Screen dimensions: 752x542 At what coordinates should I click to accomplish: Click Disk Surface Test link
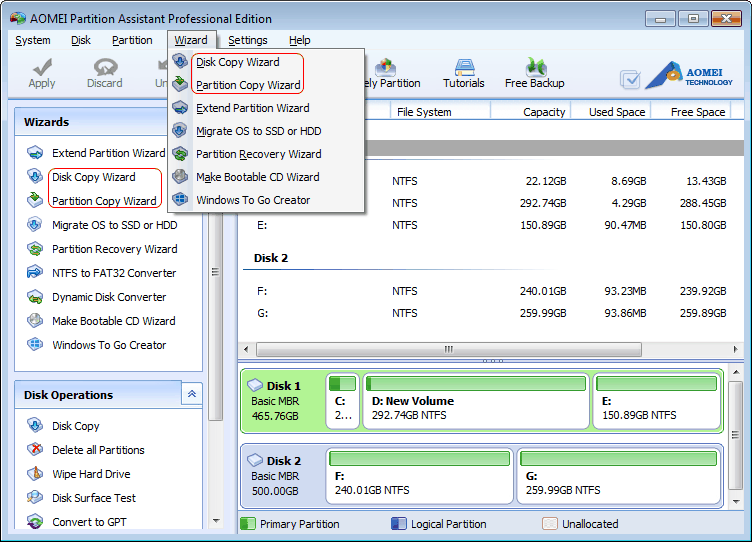tap(94, 498)
